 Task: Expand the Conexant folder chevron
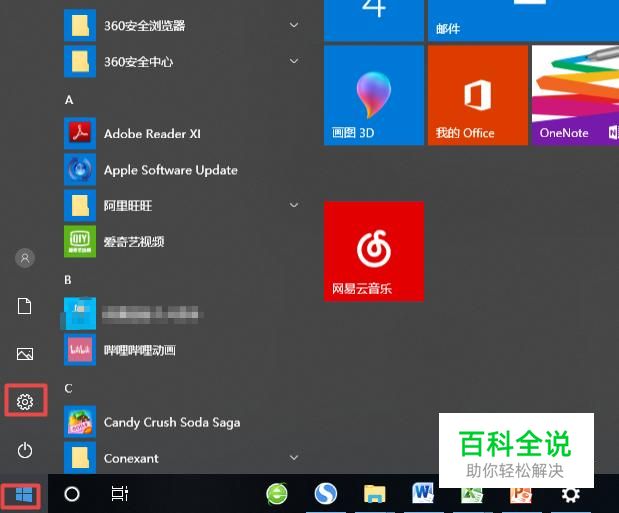coord(294,458)
